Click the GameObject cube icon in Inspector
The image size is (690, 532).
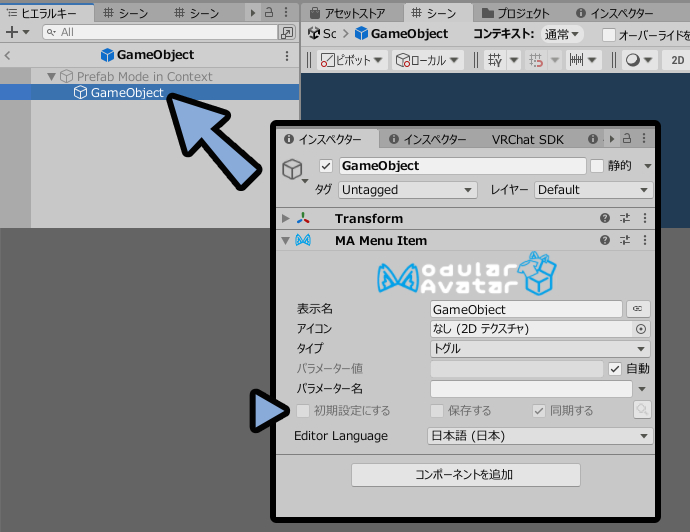[292, 169]
